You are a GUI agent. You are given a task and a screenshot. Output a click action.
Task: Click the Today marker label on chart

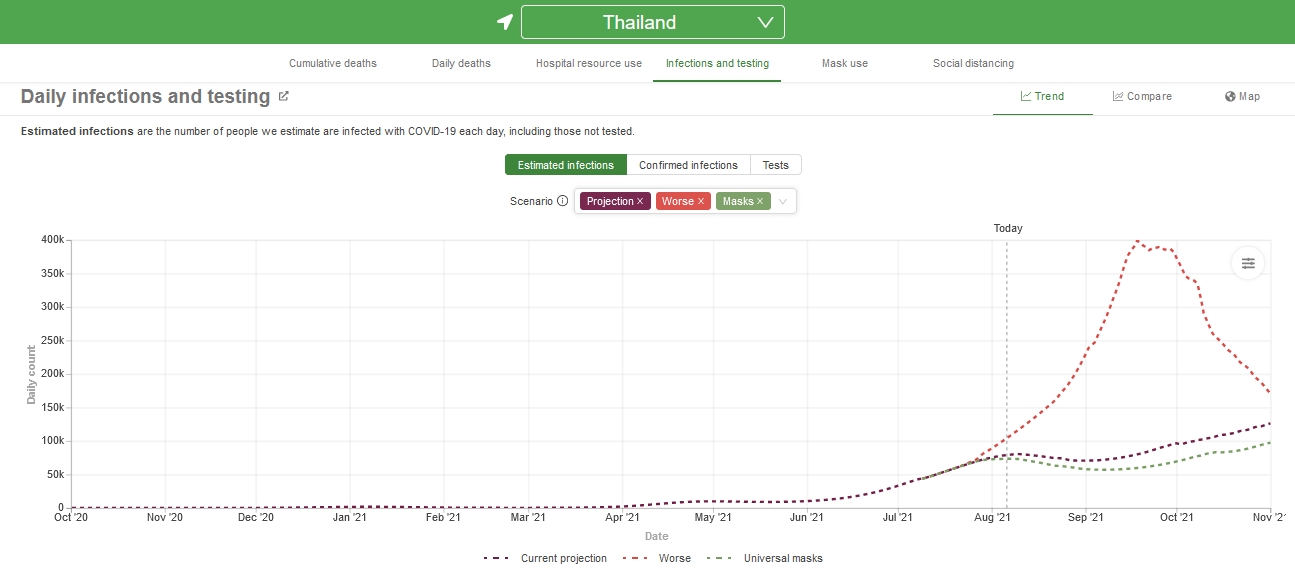click(x=1008, y=228)
